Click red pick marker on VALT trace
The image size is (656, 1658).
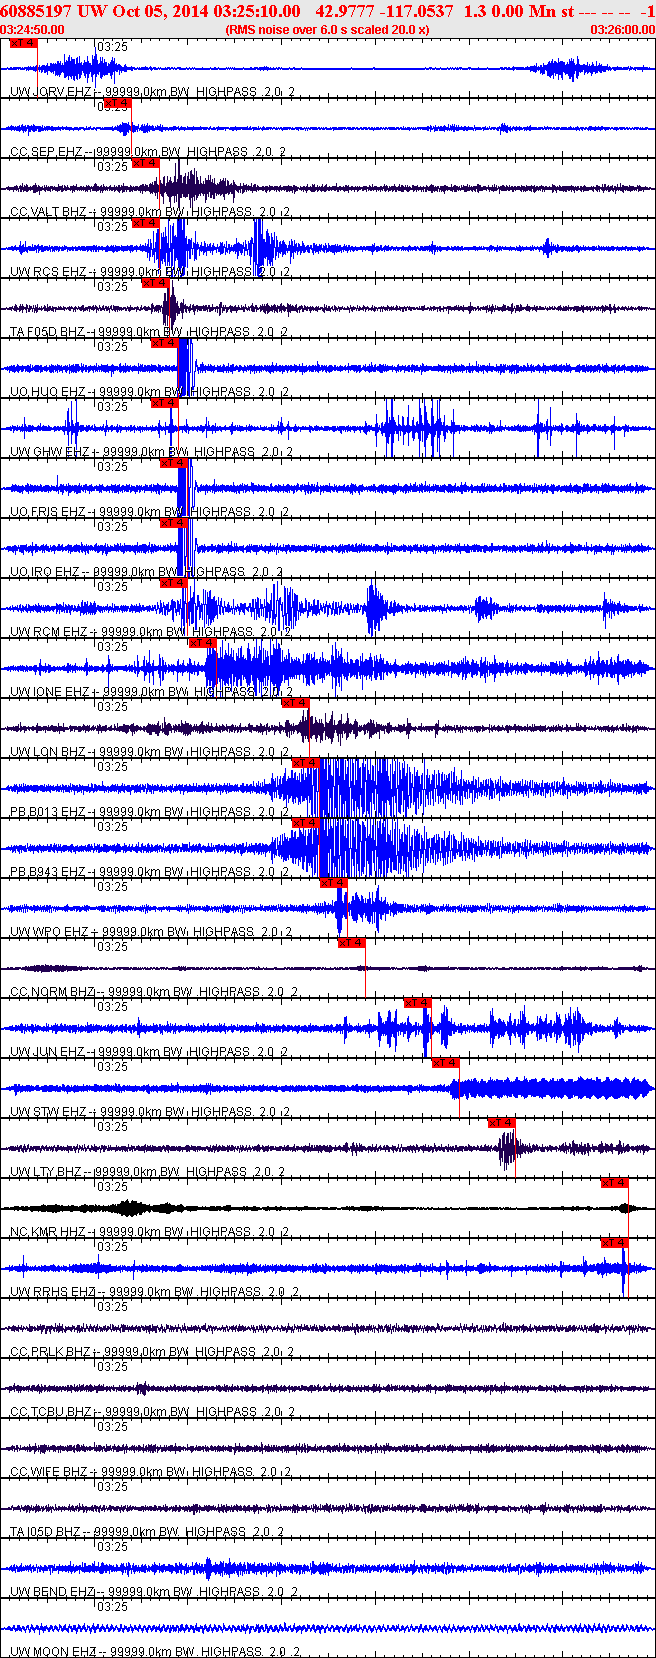tap(145, 163)
